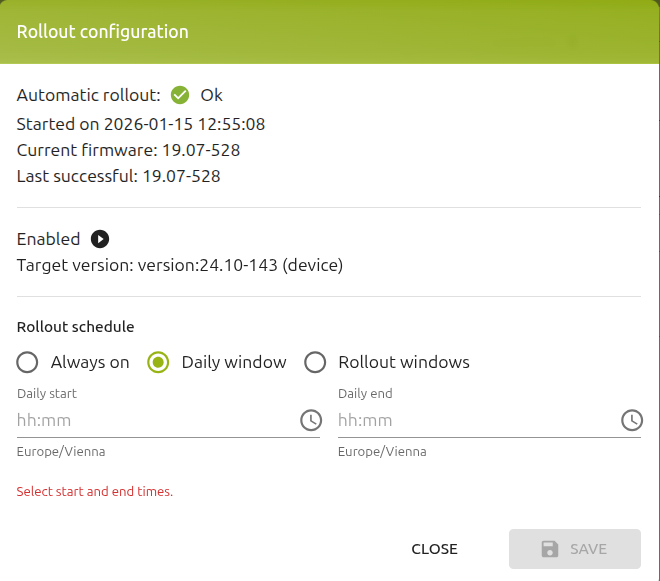Click the Target version text line

click(180, 265)
